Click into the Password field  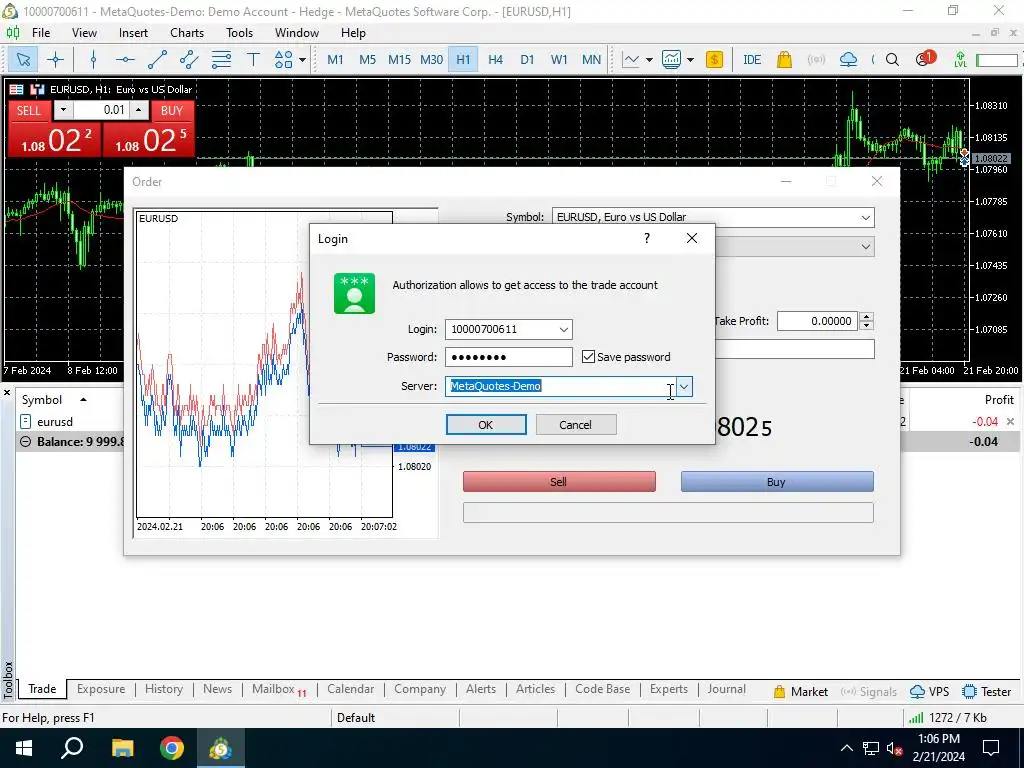[x=509, y=357]
